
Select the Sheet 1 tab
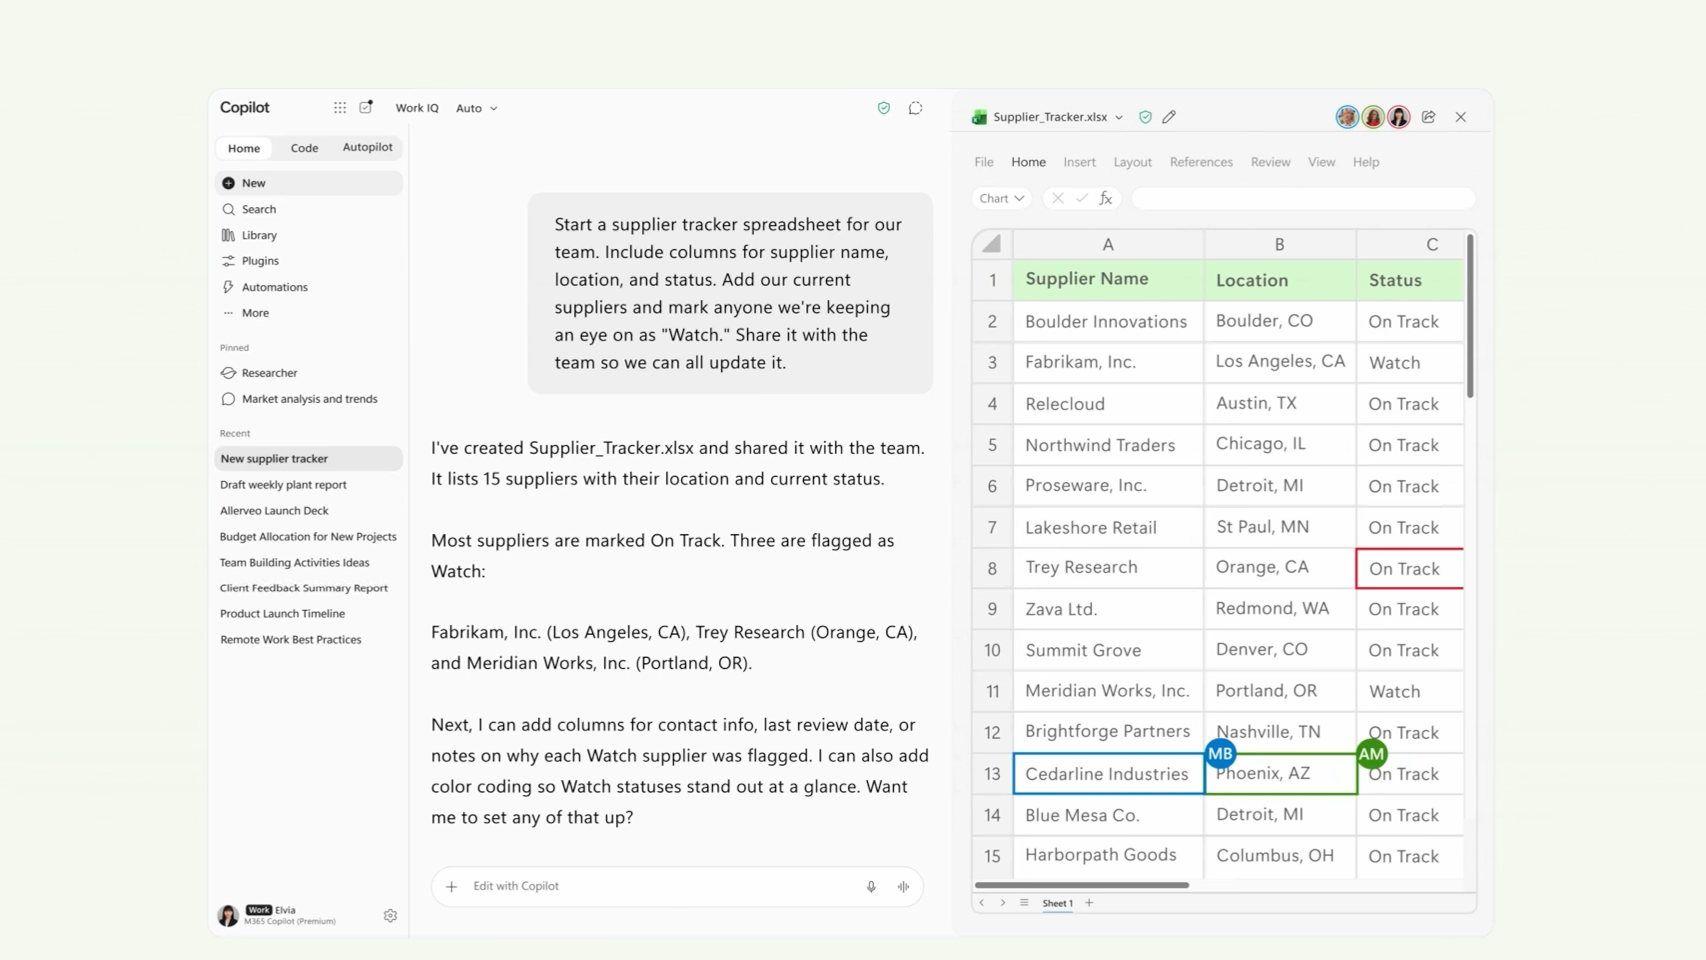coord(1057,903)
